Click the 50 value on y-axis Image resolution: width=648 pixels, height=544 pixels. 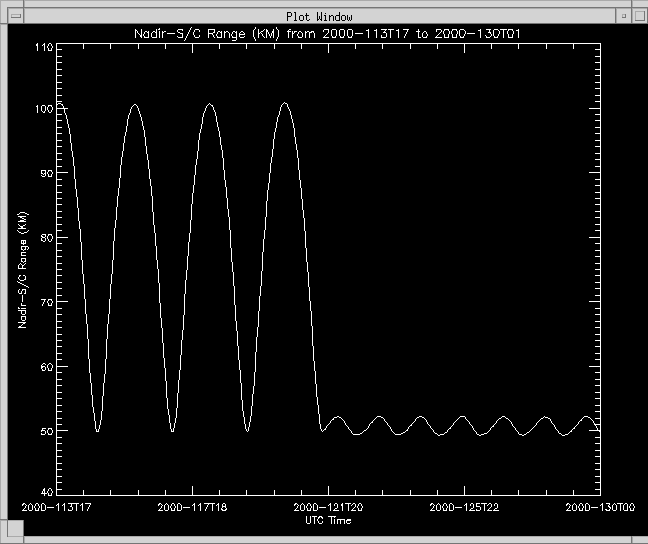click(44, 431)
